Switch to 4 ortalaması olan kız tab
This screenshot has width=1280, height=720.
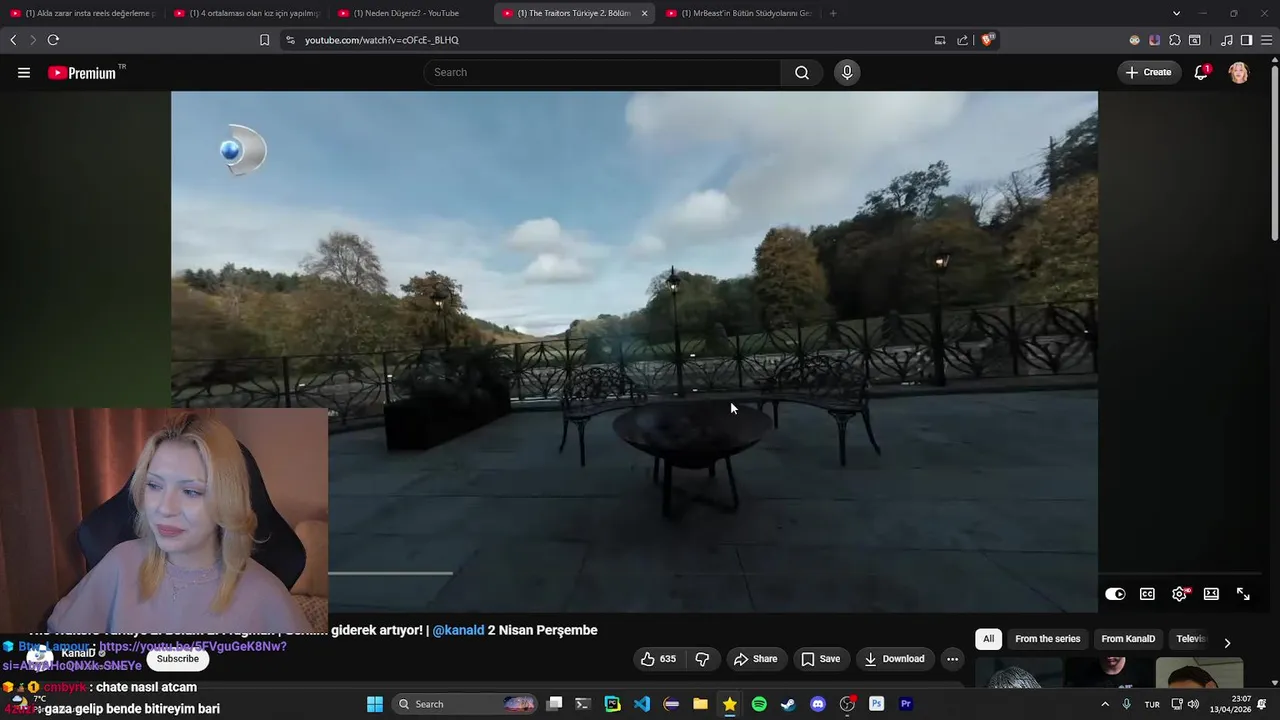tap(246, 13)
